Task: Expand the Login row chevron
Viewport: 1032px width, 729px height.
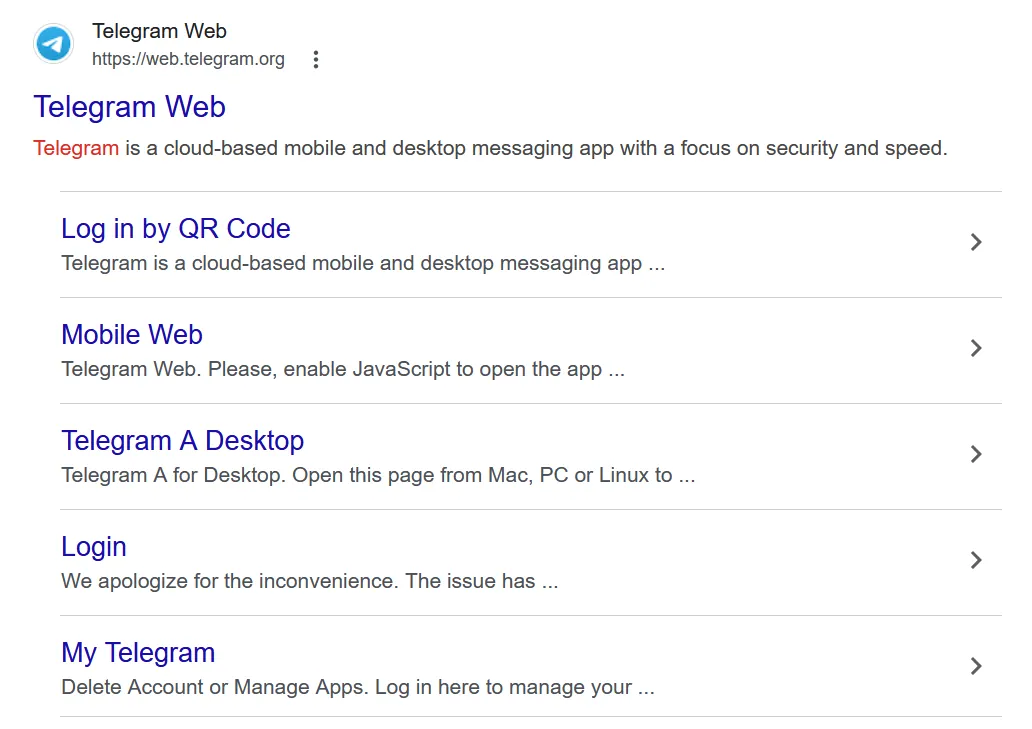Action: 976,560
